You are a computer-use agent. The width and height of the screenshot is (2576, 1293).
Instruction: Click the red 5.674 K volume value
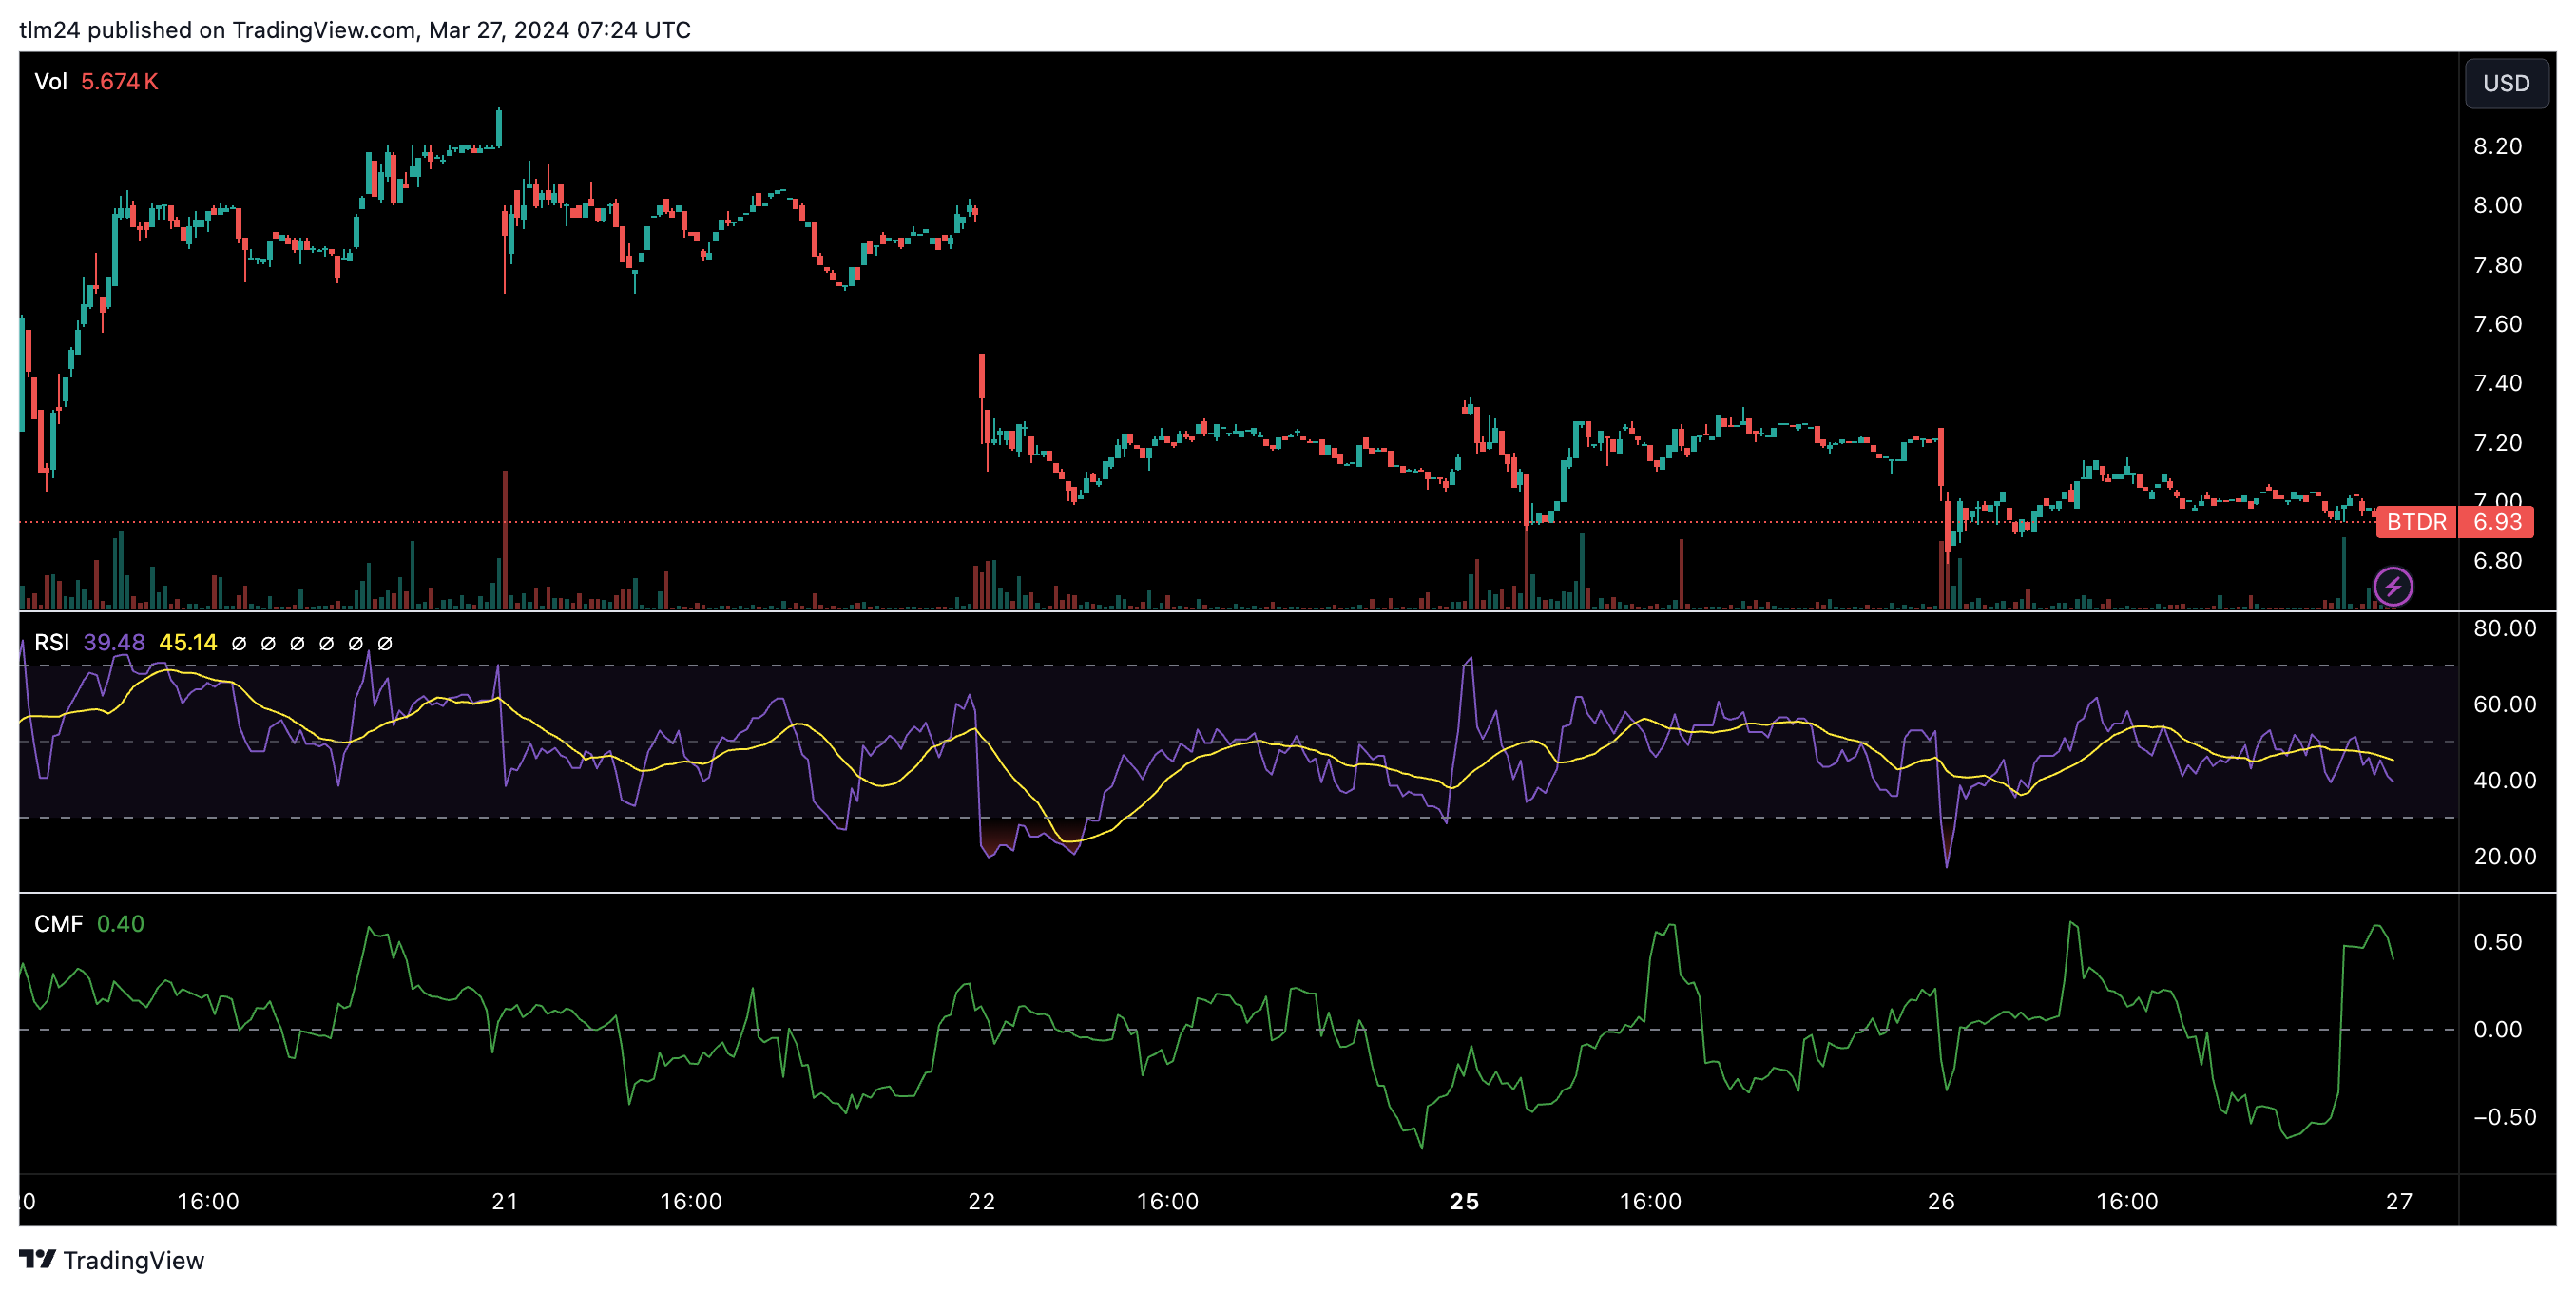[119, 81]
